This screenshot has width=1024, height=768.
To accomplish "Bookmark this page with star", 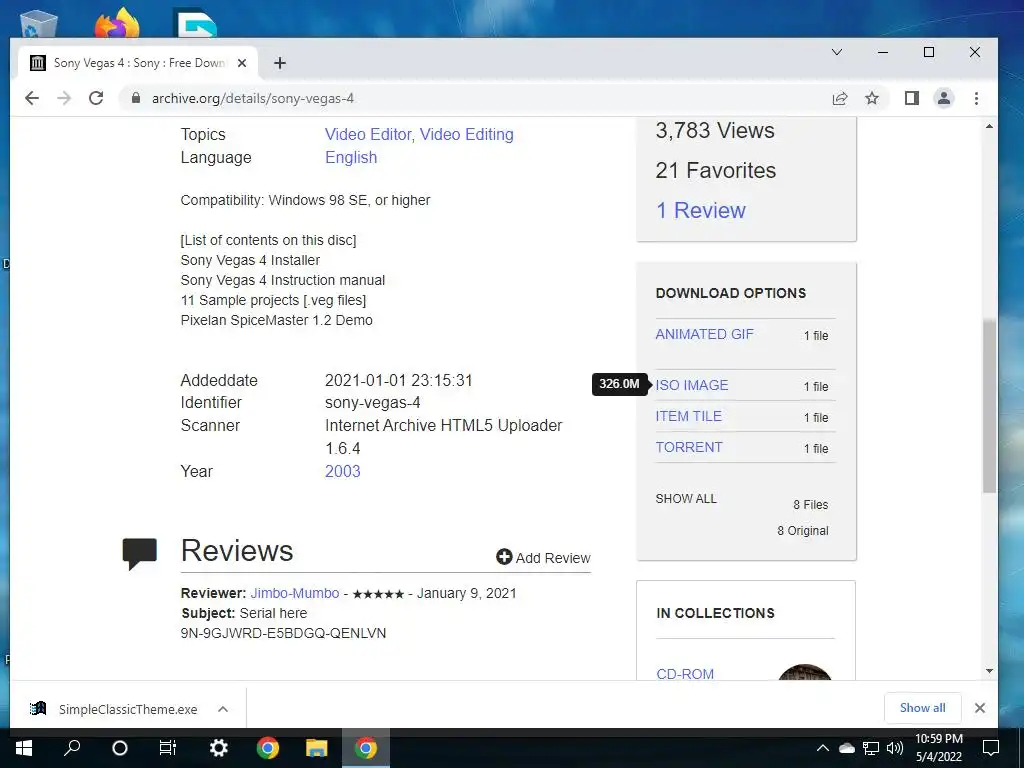I will click(872, 99).
